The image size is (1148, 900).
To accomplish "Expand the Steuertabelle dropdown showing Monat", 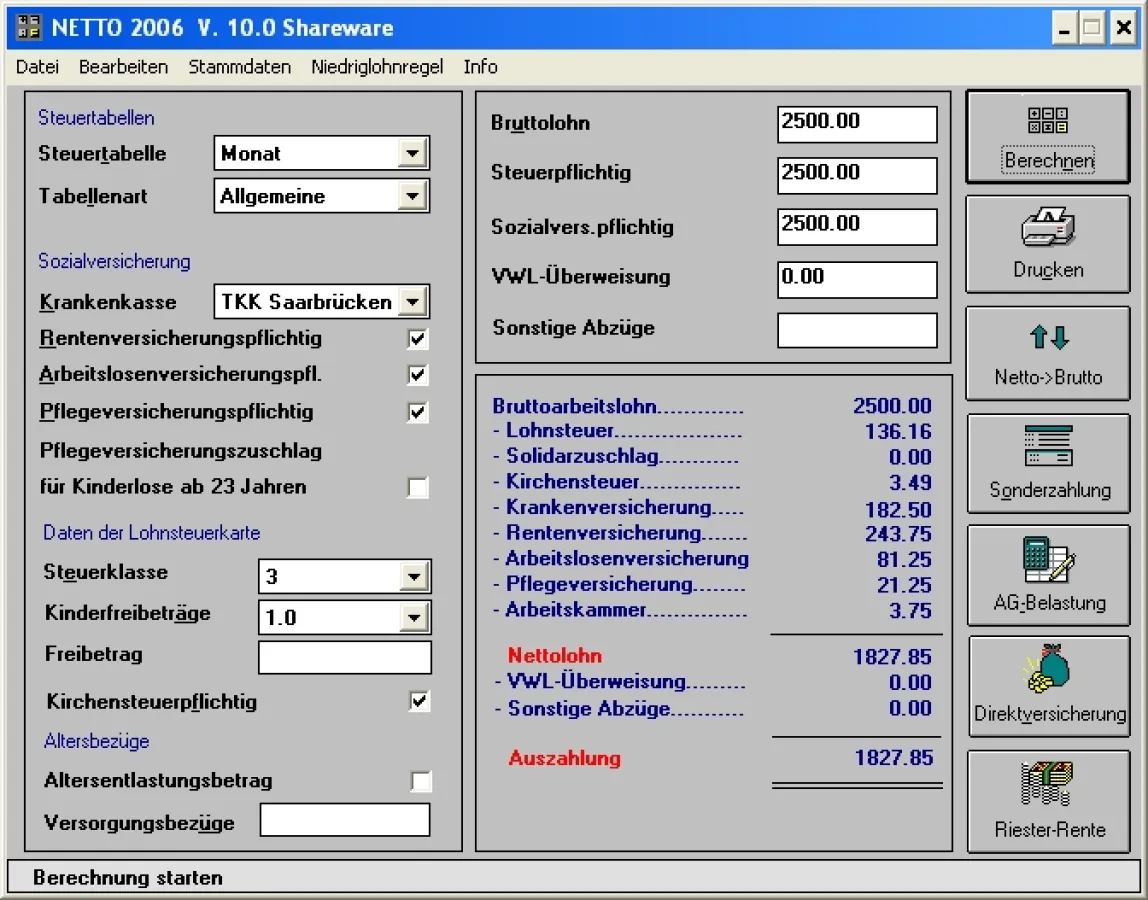I will (411, 154).
